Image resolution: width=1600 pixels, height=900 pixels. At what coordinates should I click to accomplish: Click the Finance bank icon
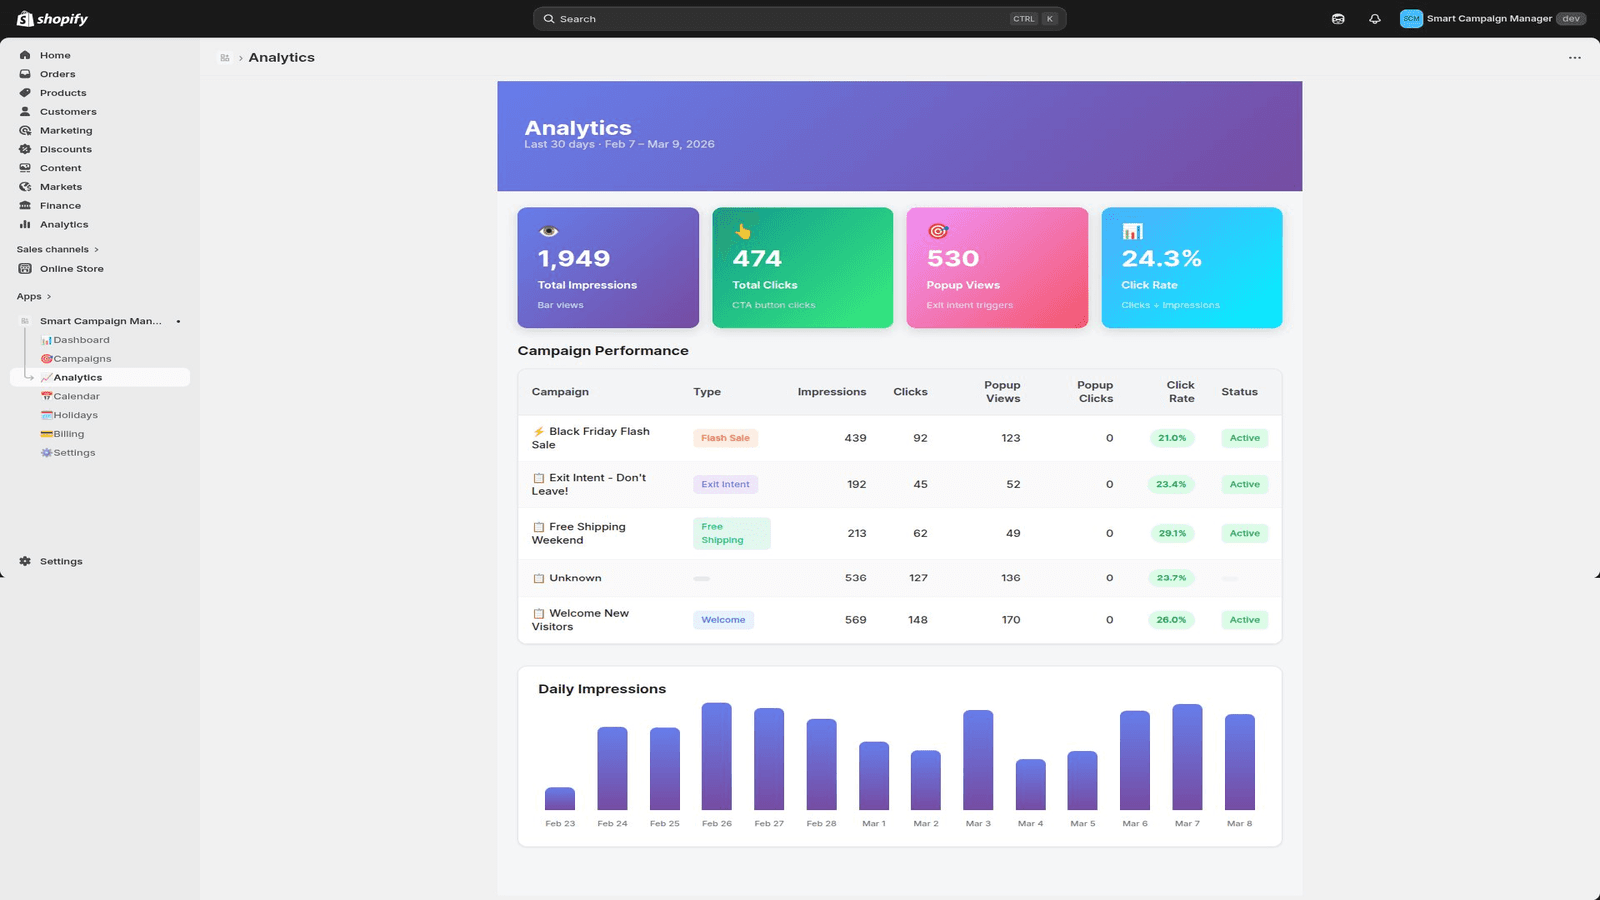25,205
